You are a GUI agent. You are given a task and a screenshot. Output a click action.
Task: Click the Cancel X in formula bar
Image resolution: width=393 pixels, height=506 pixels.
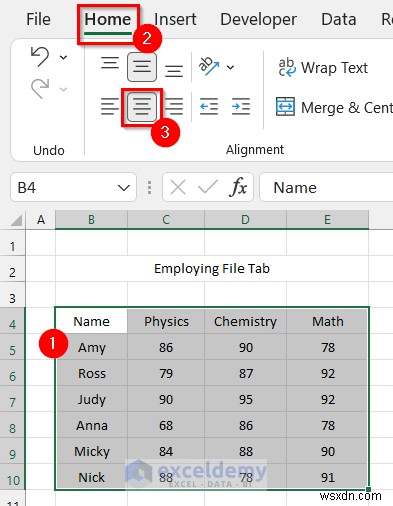click(178, 188)
